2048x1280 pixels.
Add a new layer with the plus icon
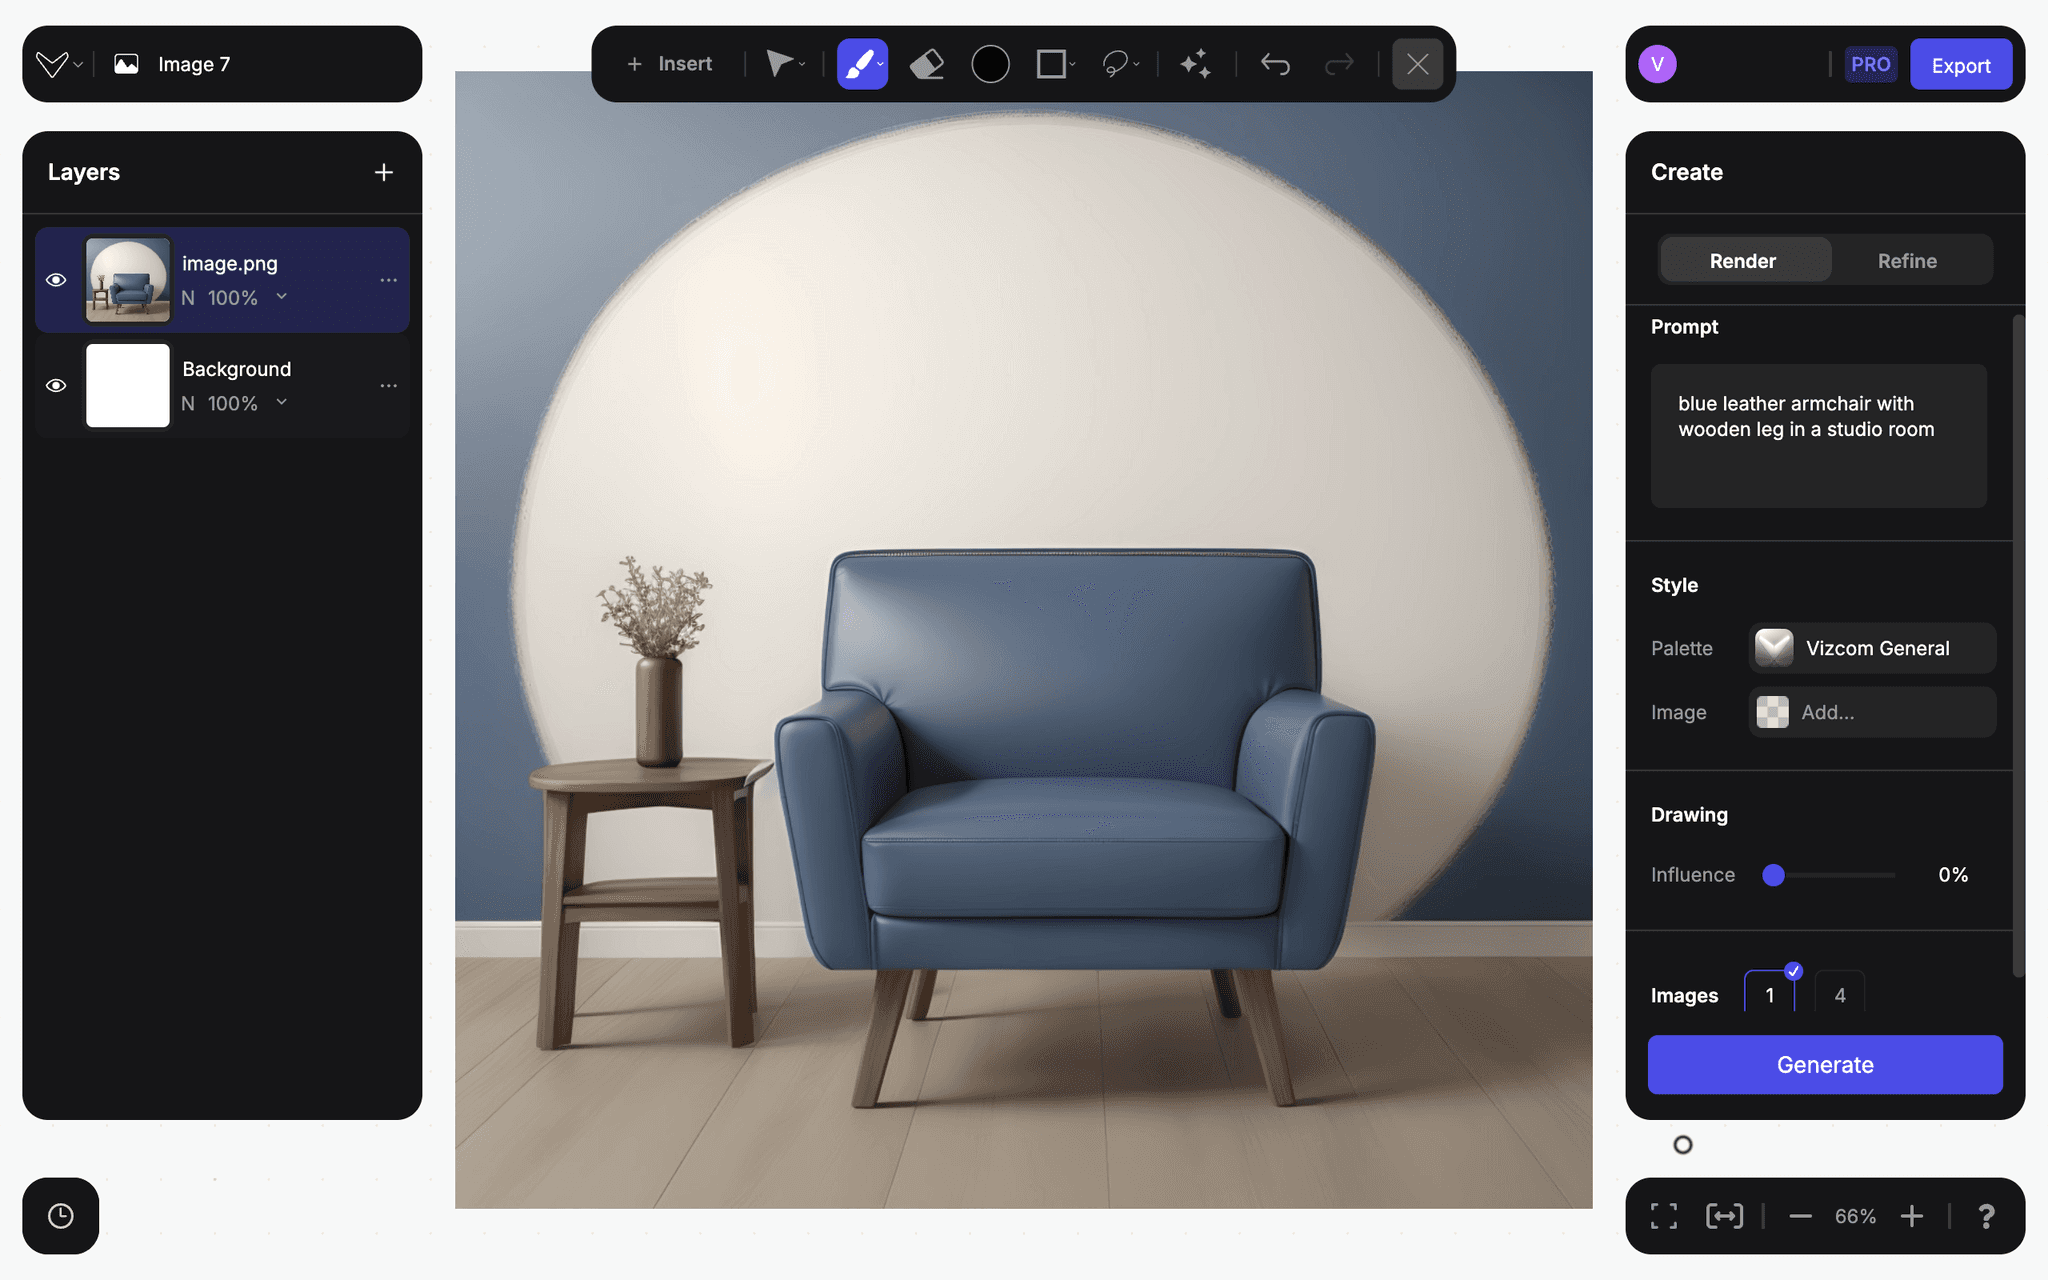click(x=384, y=173)
